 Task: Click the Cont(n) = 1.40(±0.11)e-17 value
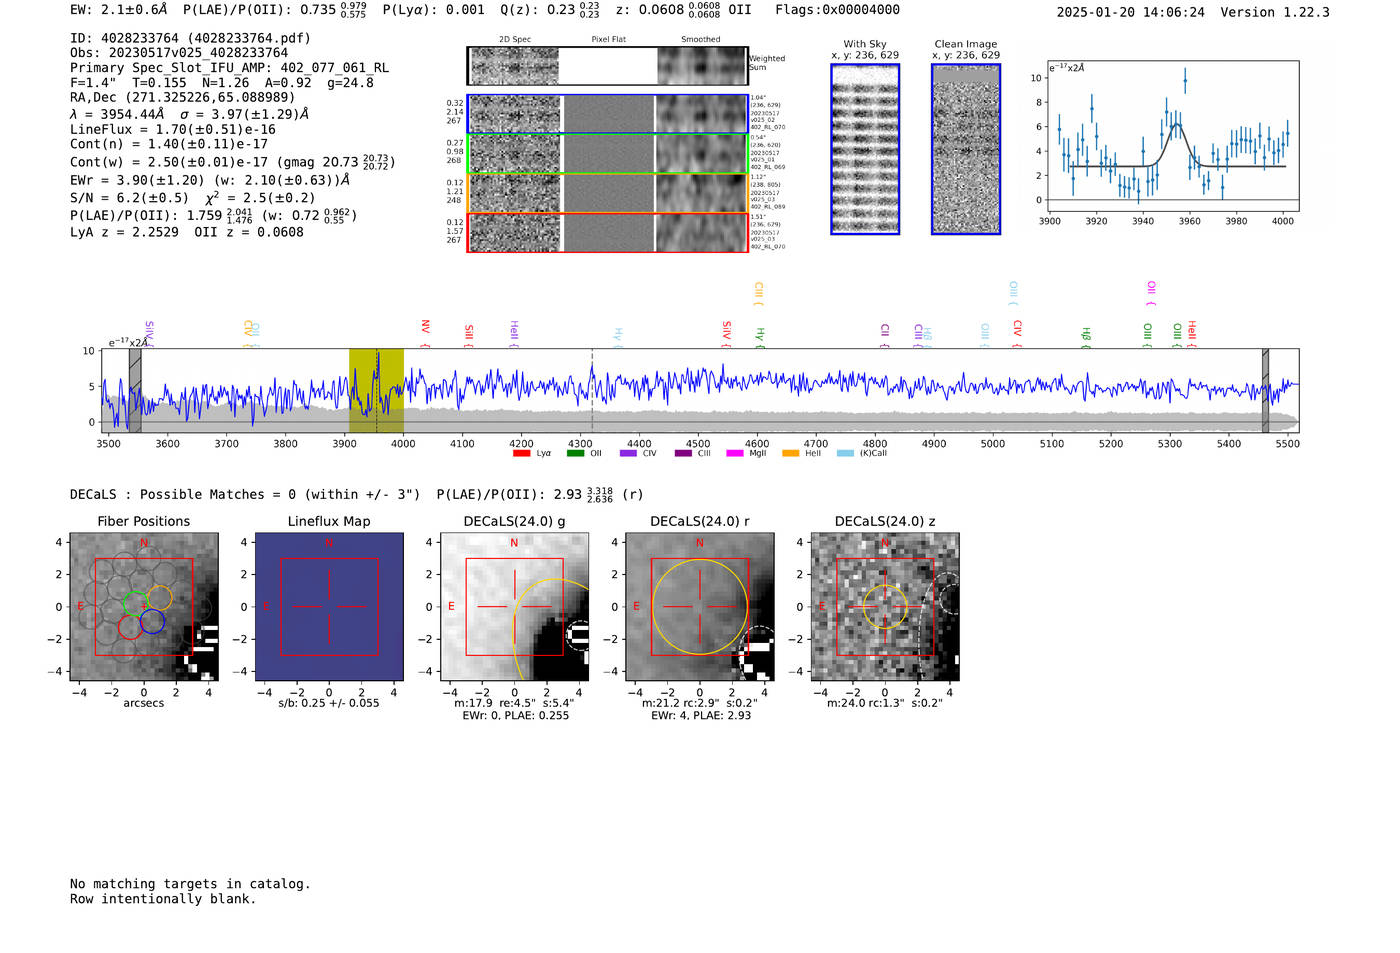pos(169,144)
